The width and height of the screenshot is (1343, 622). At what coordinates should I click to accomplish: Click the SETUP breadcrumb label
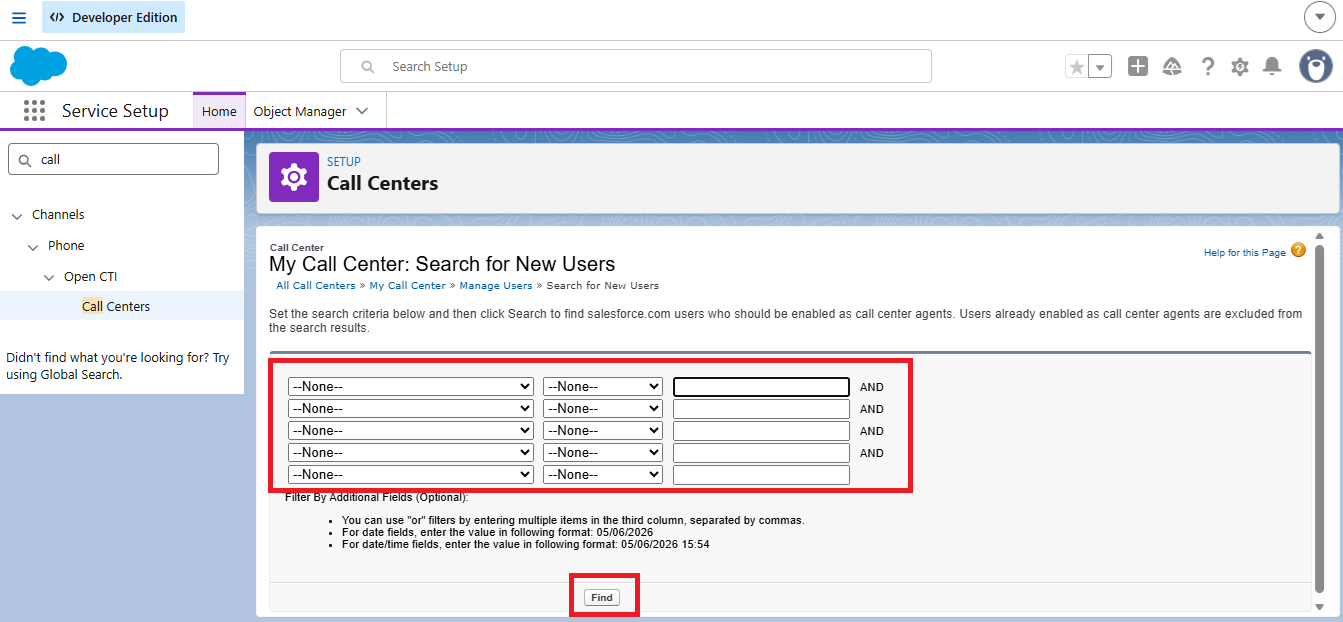(x=344, y=161)
